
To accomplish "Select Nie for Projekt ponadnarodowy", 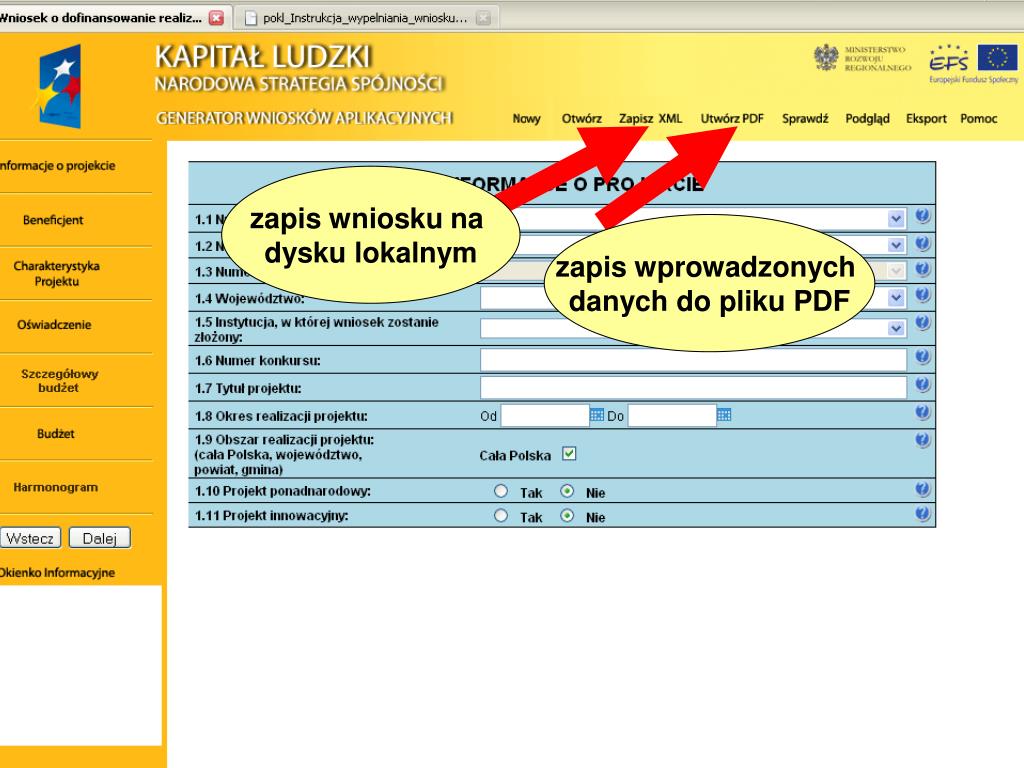I will 567,490.
